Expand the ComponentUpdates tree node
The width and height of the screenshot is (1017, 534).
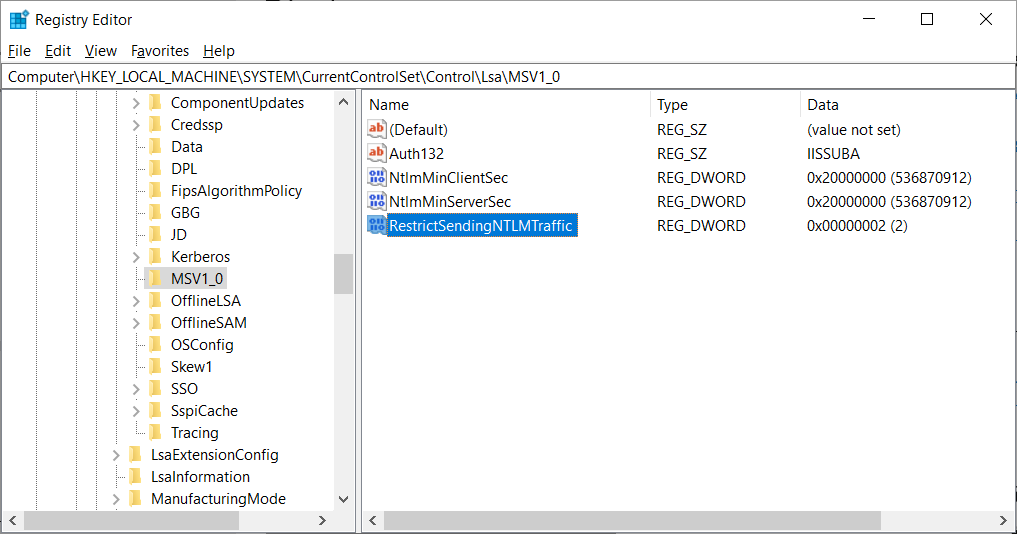click(136, 103)
